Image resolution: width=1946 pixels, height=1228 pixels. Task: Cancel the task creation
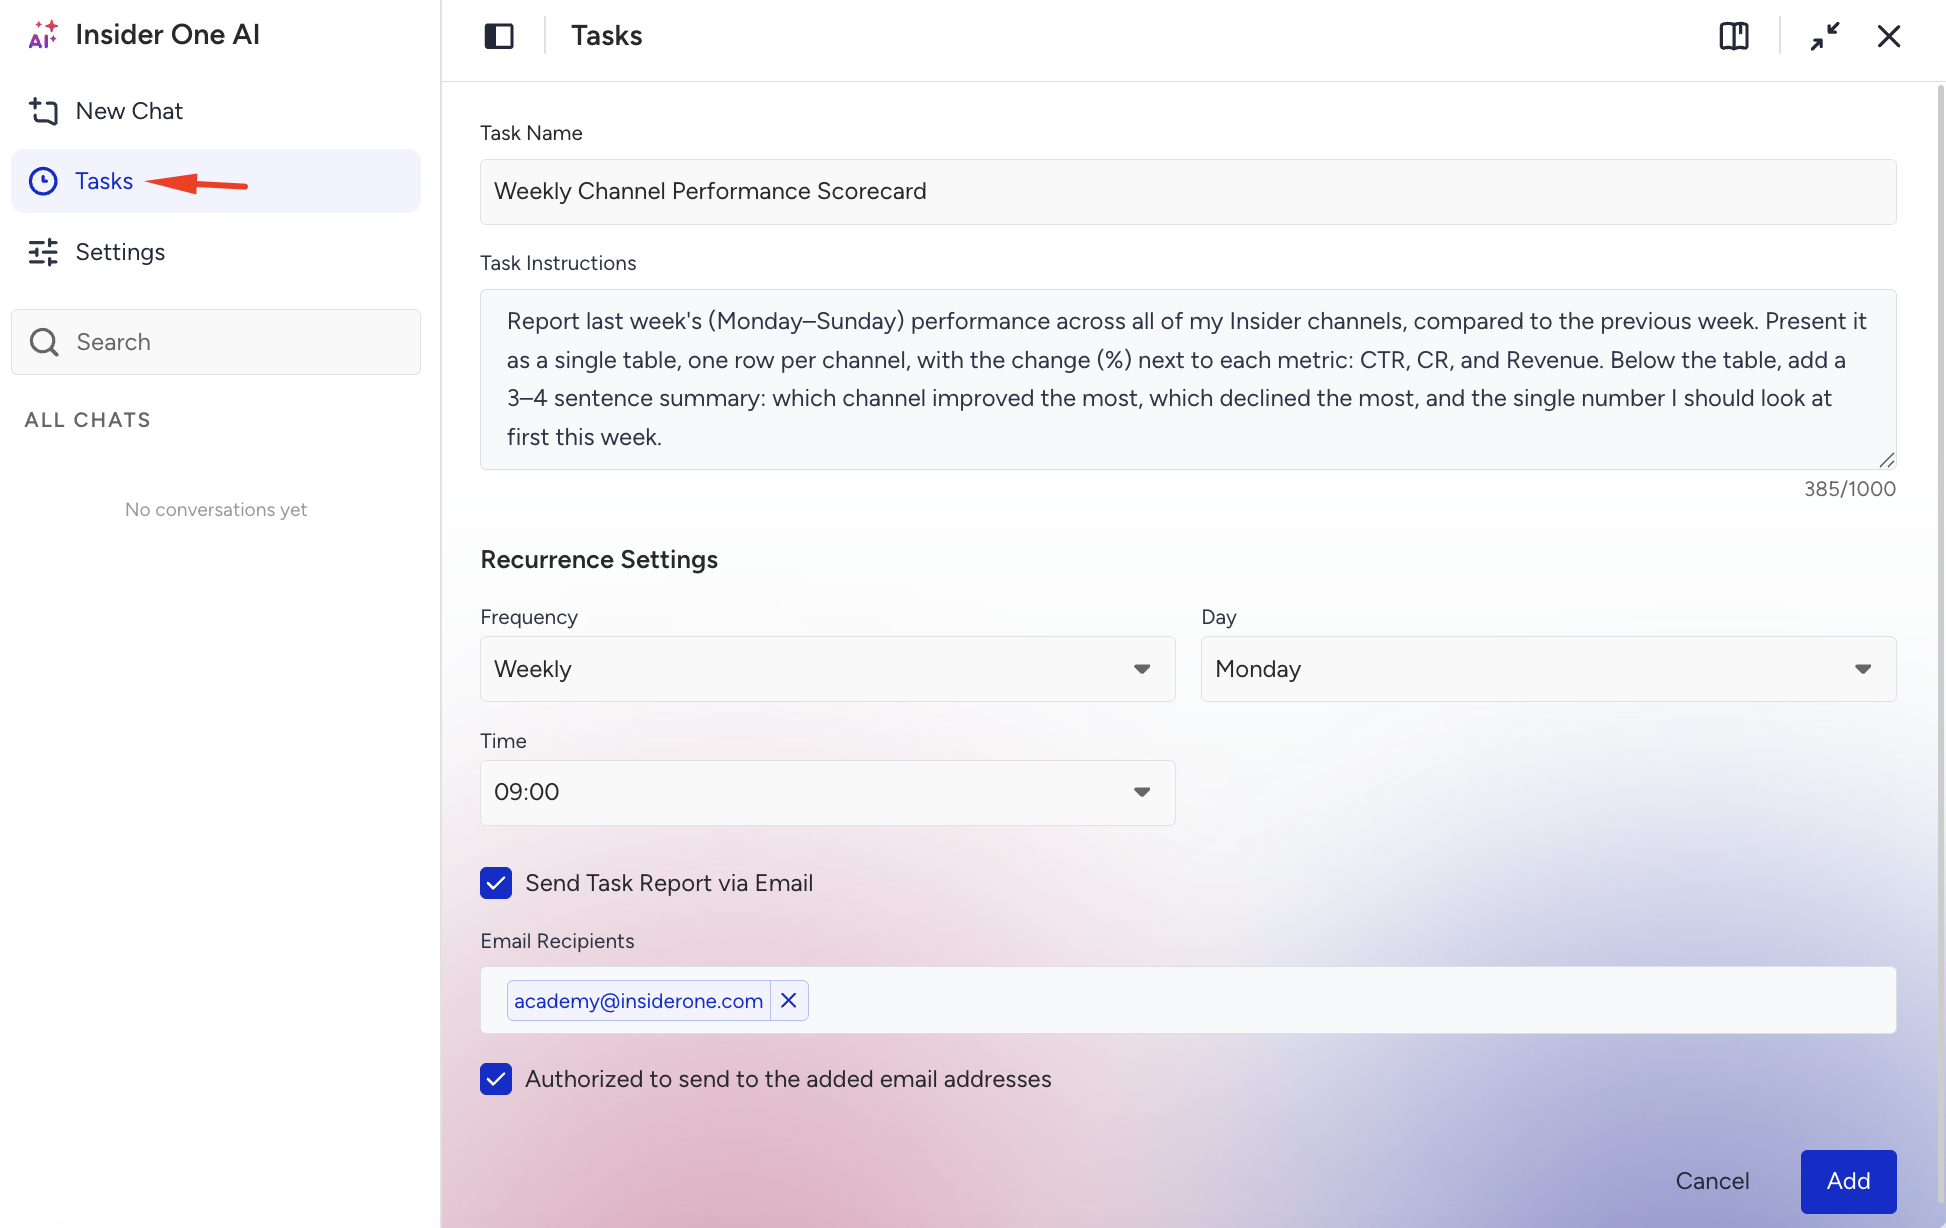(1712, 1181)
